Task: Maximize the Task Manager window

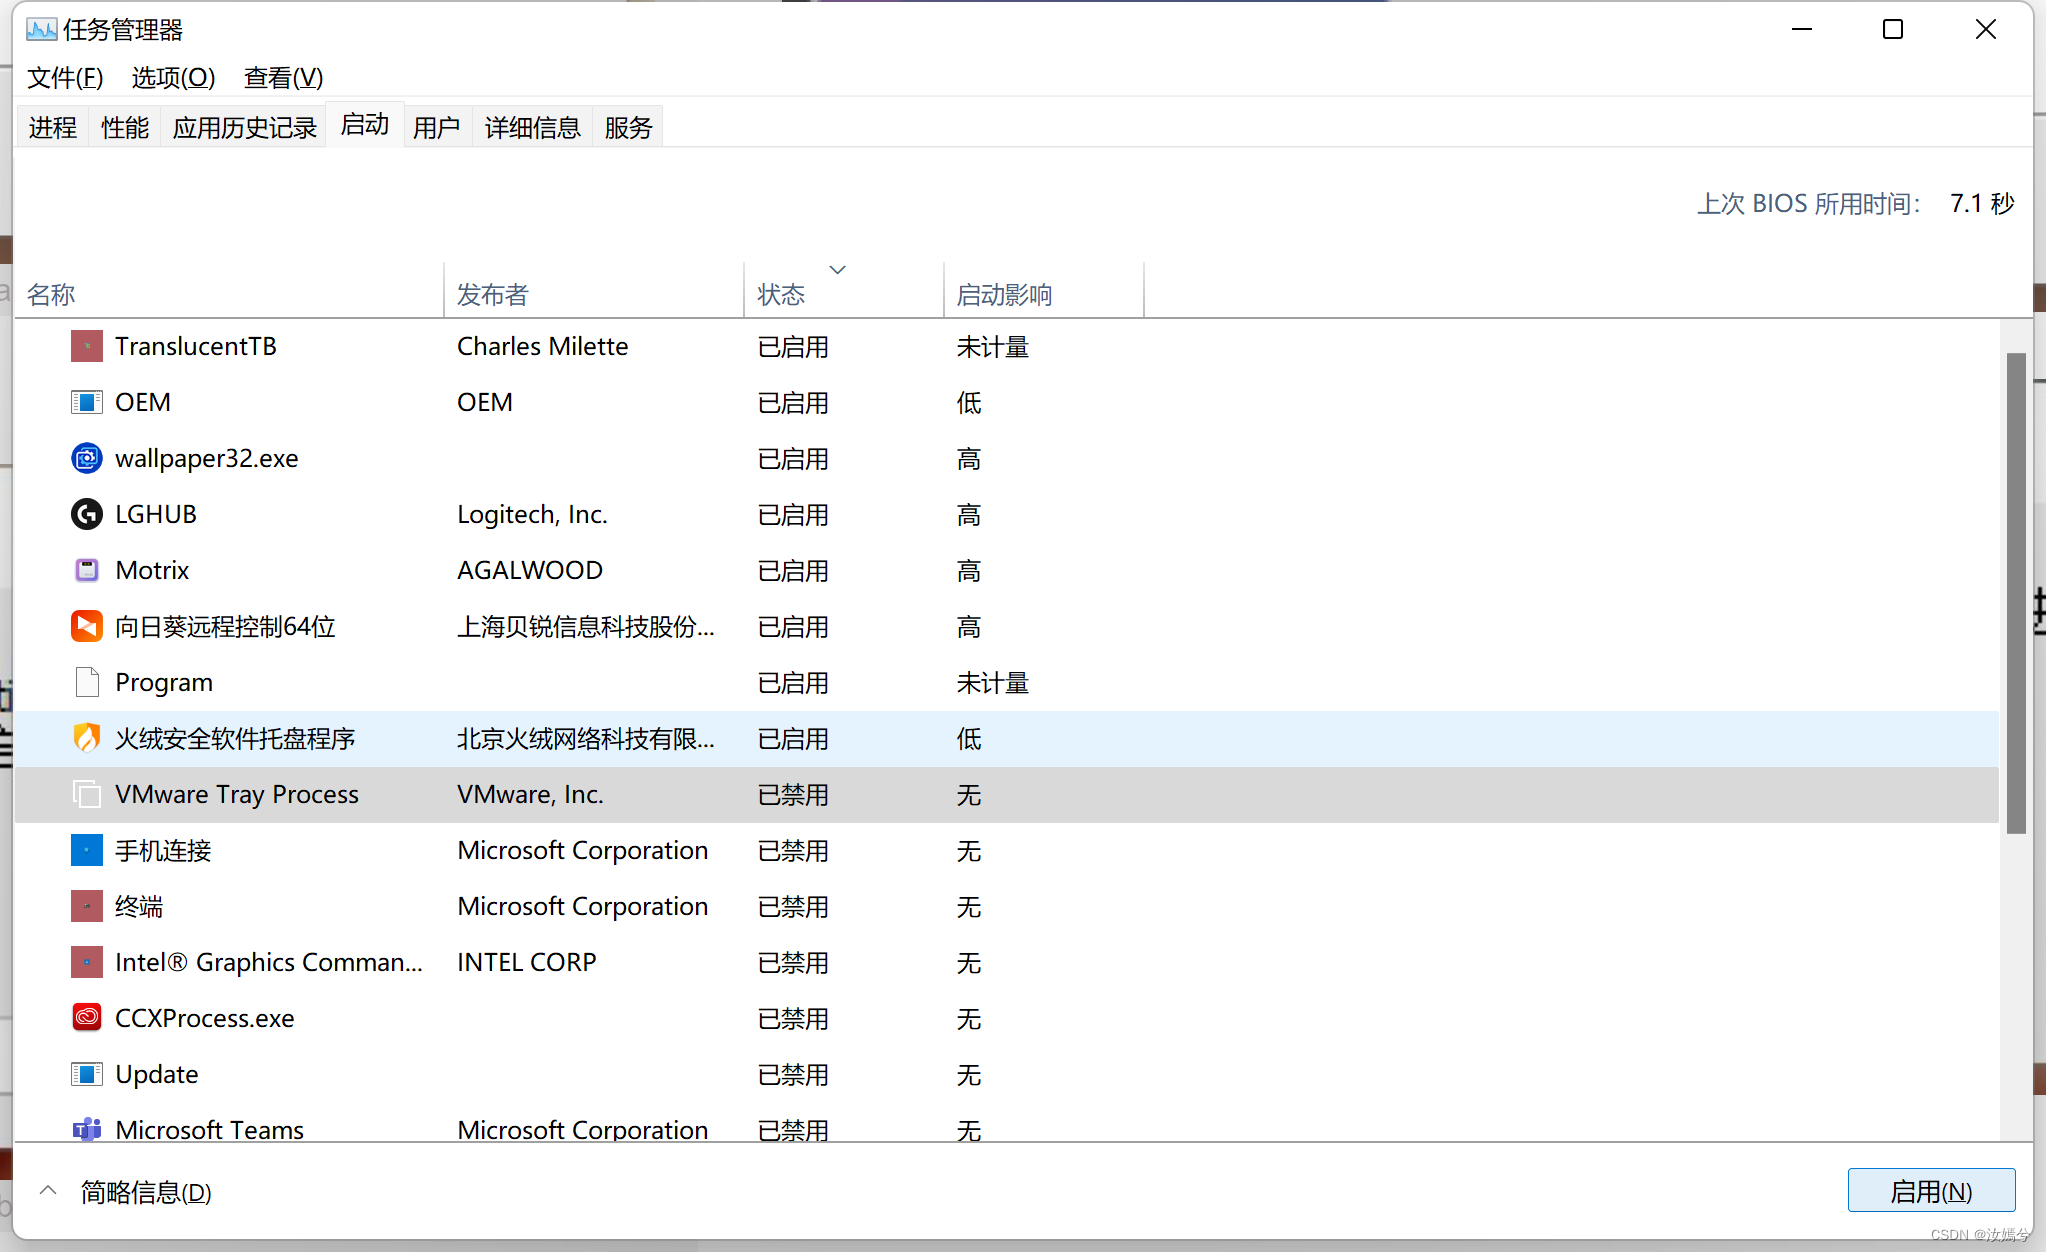Action: (1893, 30)
